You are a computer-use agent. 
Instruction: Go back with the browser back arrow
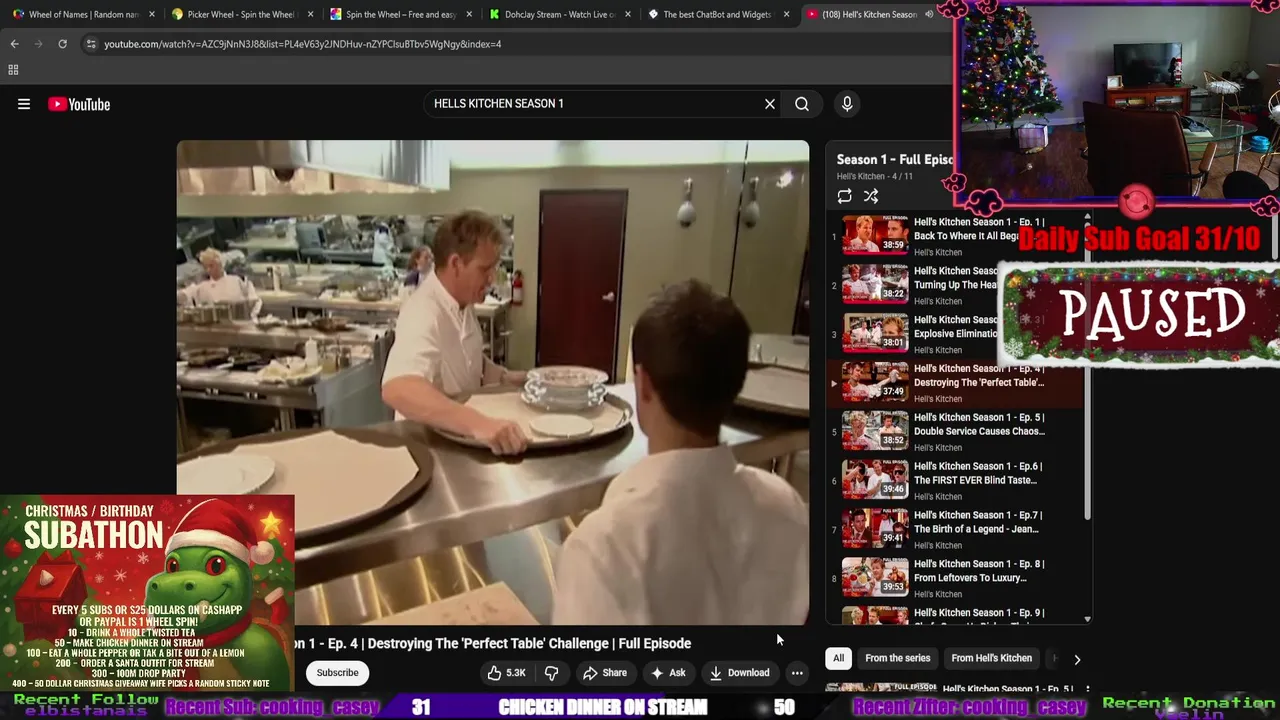pyautogui.click(x=14, y=44)
